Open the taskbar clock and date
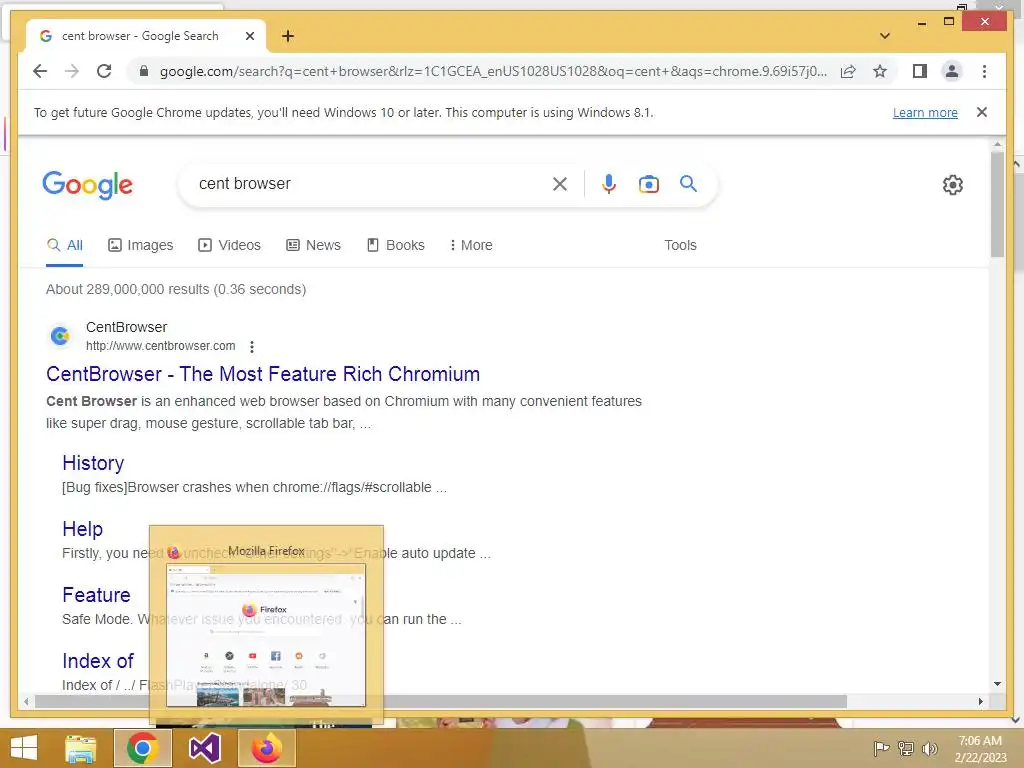This screenshot has width=1024, height=768. [980, 749]
